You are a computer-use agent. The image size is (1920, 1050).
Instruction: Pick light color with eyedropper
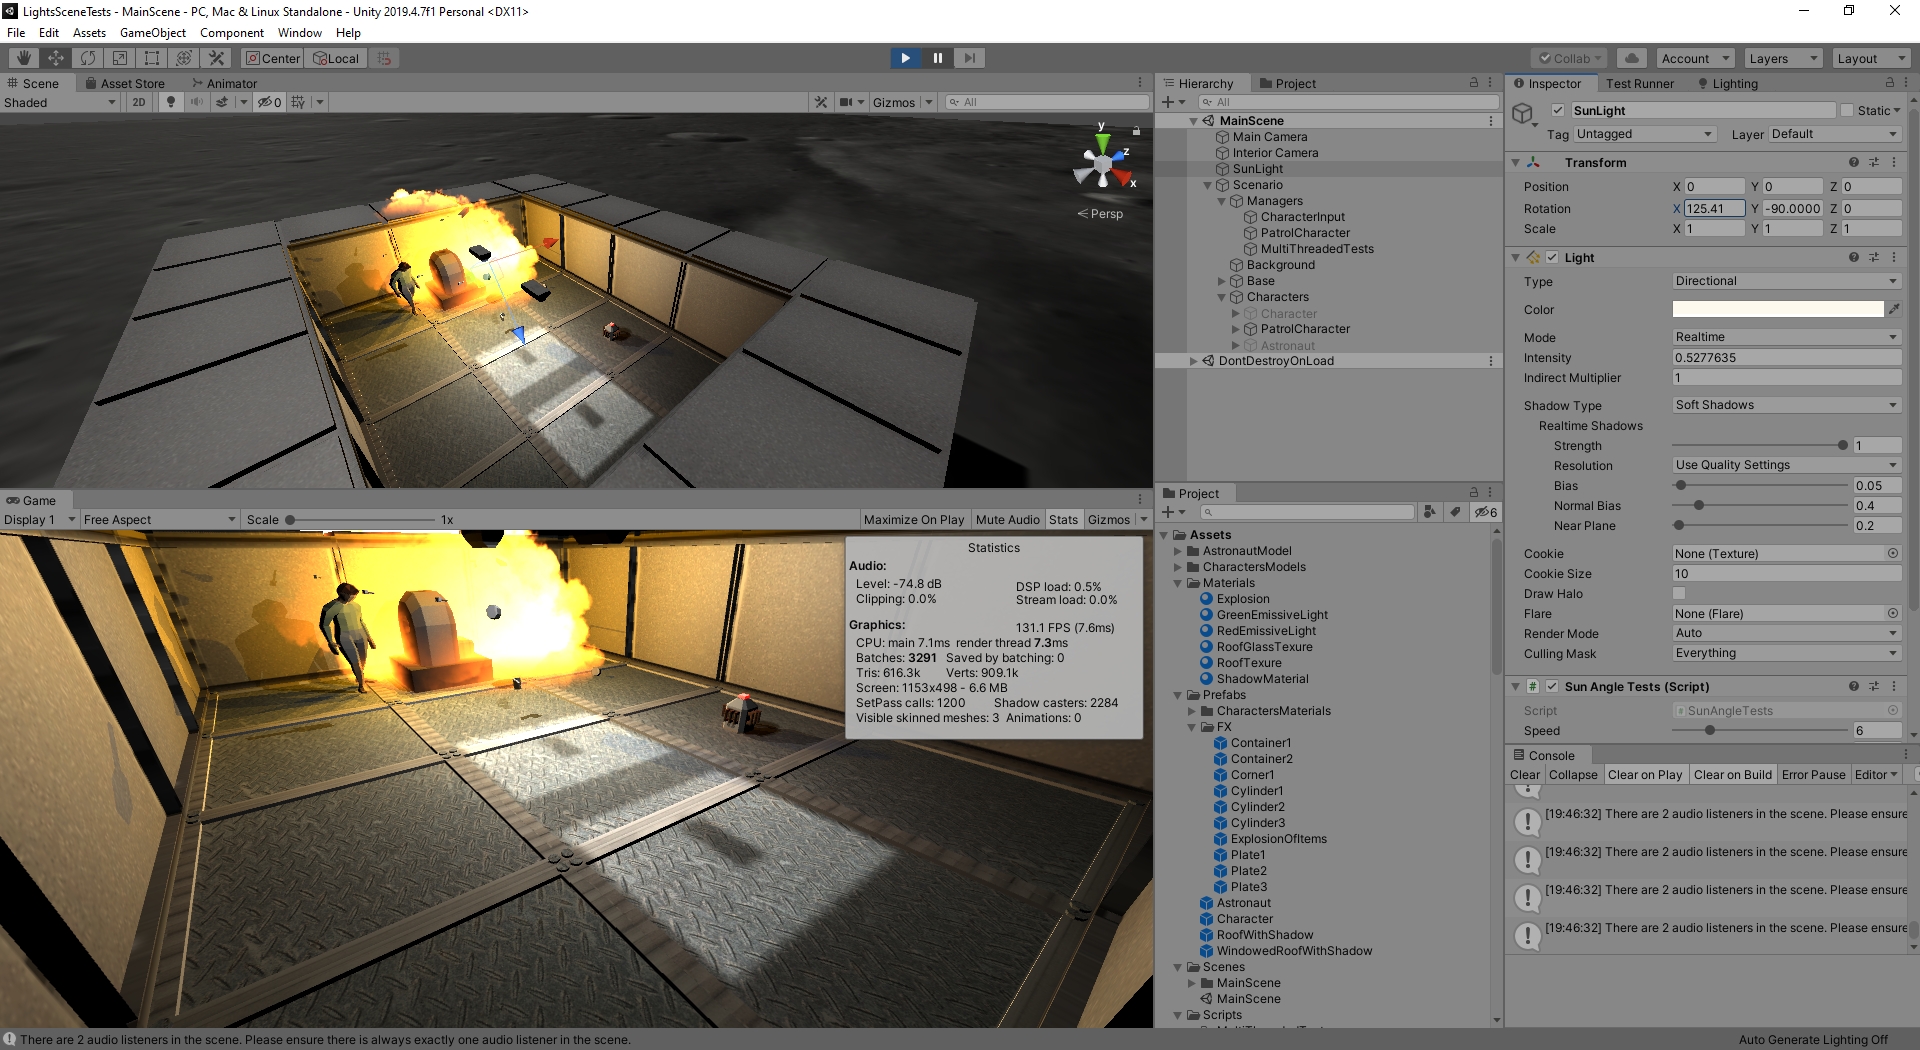[x=1893, y=310]
